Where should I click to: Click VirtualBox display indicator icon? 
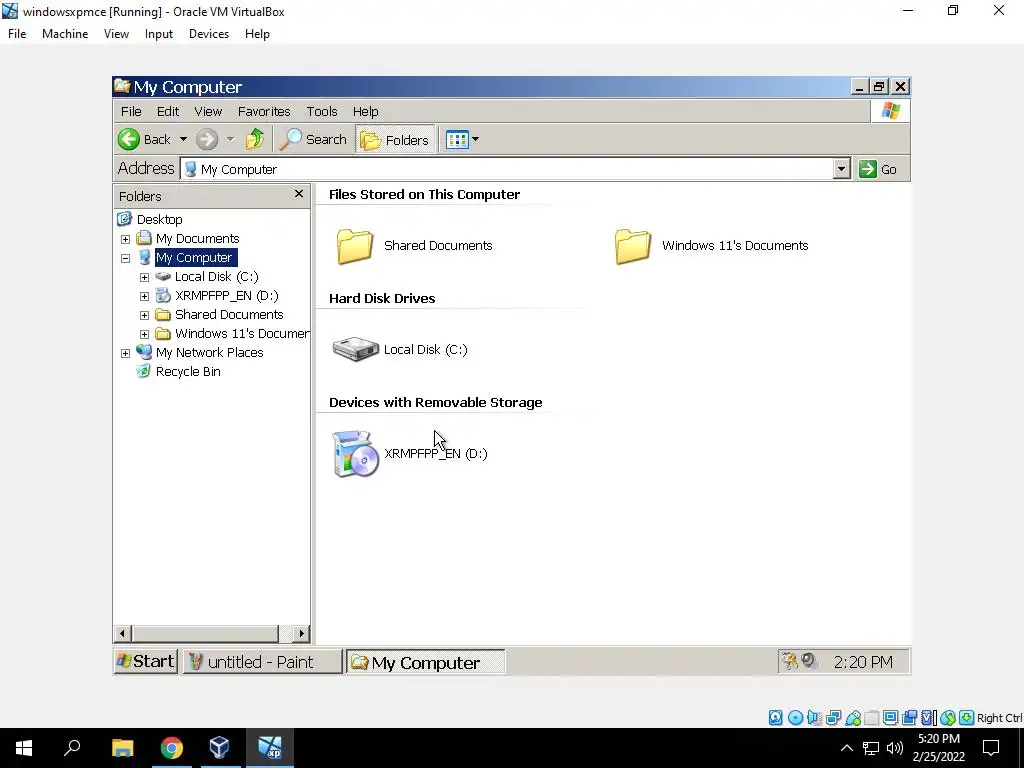click(x=890, y=718)
